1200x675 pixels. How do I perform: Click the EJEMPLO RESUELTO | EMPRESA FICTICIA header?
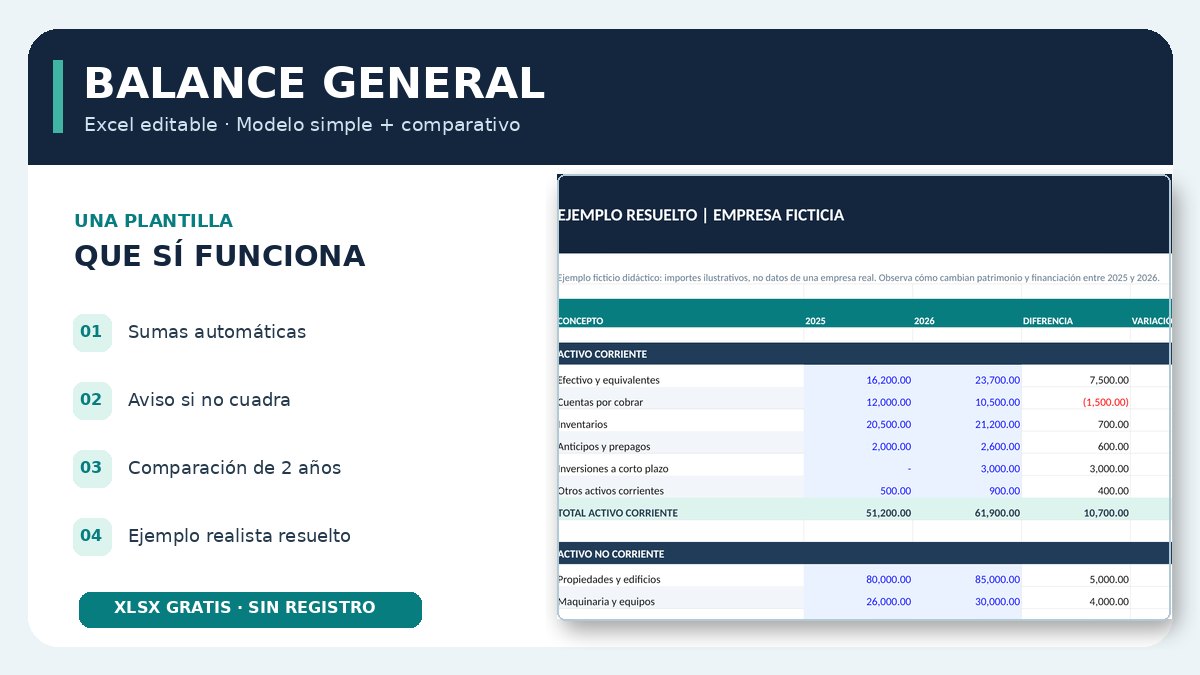pos(700,215)
